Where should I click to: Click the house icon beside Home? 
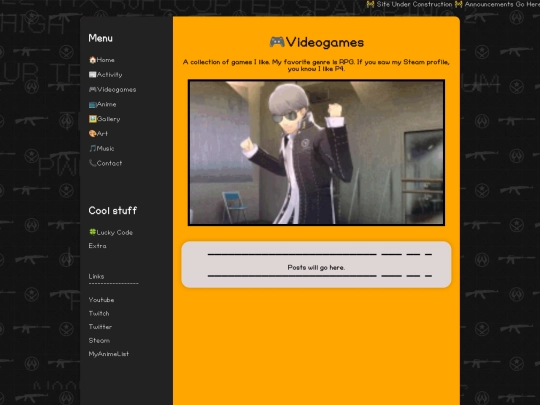click(x=92, y=60)
